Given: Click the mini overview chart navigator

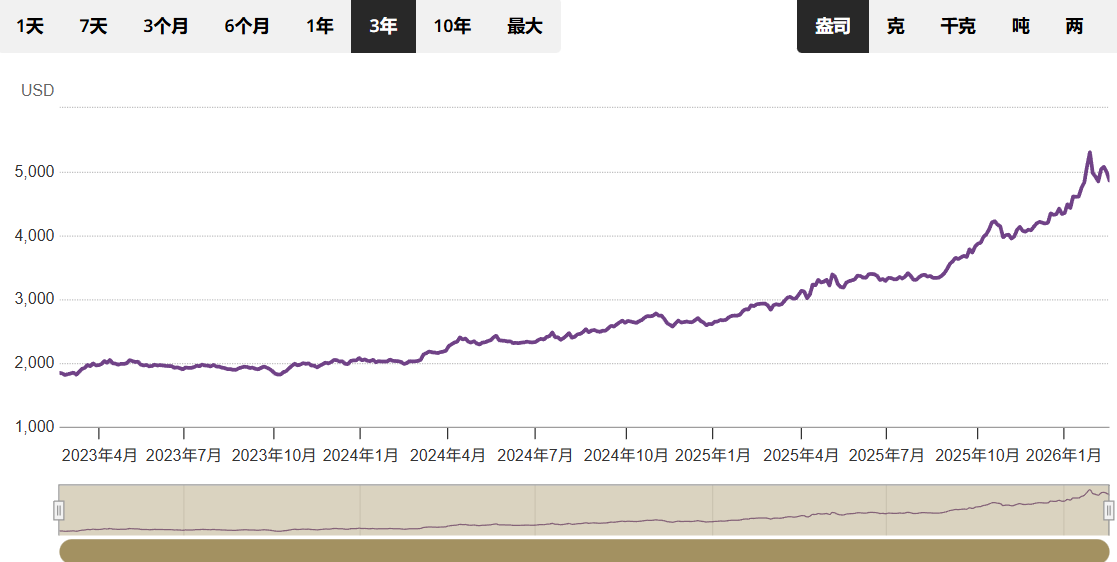Looking at the screenshot, I should pos(584,509).
